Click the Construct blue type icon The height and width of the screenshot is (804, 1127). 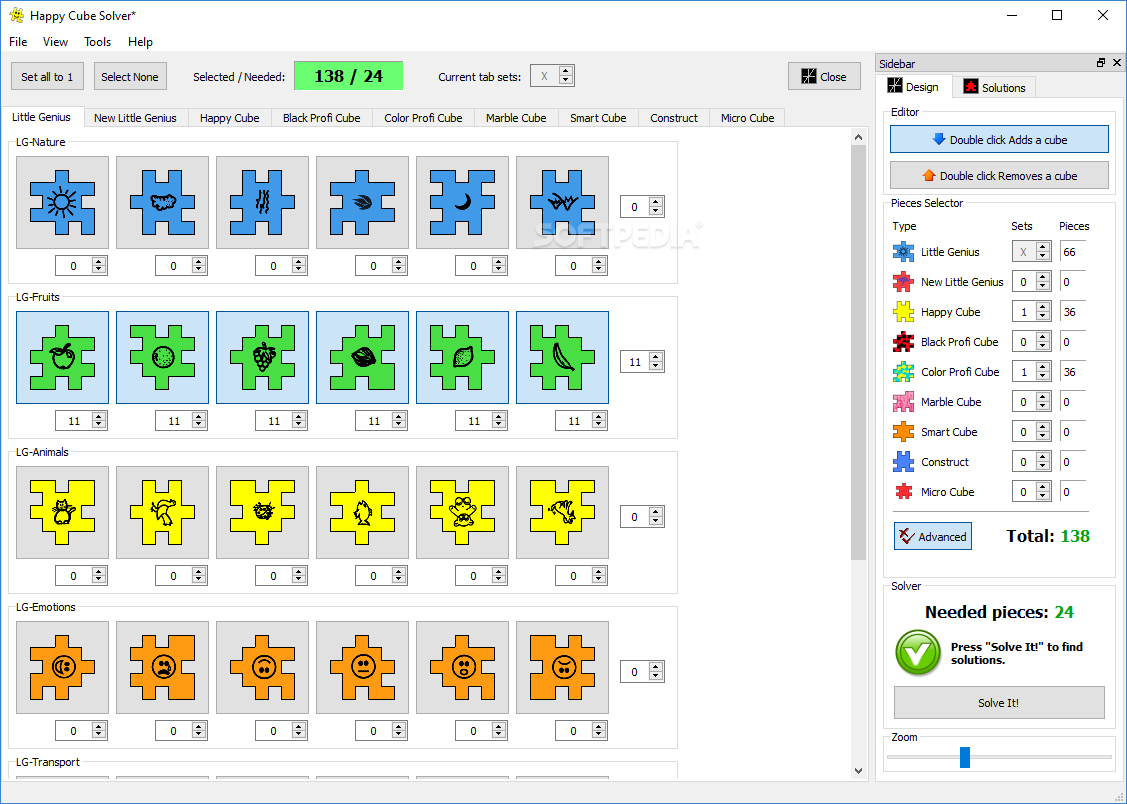pyautogui.click(x=903, y=462)
